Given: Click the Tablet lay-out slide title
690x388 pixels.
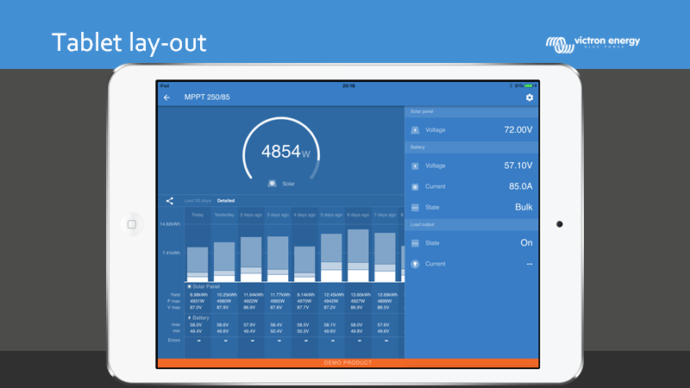Looking at the screenshot, I should click(129, 43).
